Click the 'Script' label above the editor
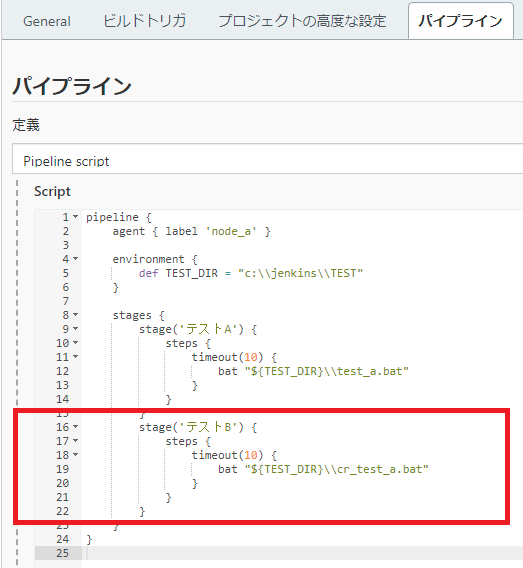This screenshot has width=523, height=568. (52, 192)
